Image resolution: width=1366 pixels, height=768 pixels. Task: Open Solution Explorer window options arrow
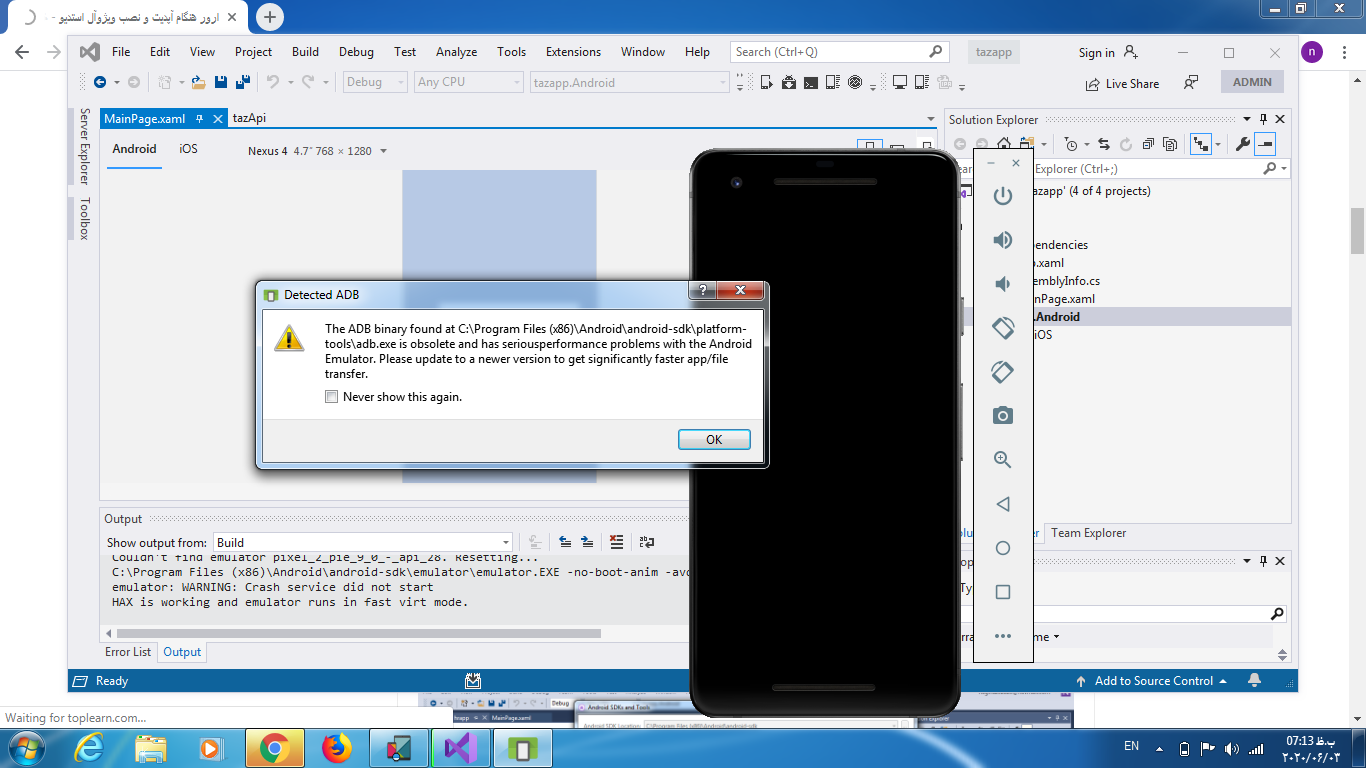[1246, 119]
